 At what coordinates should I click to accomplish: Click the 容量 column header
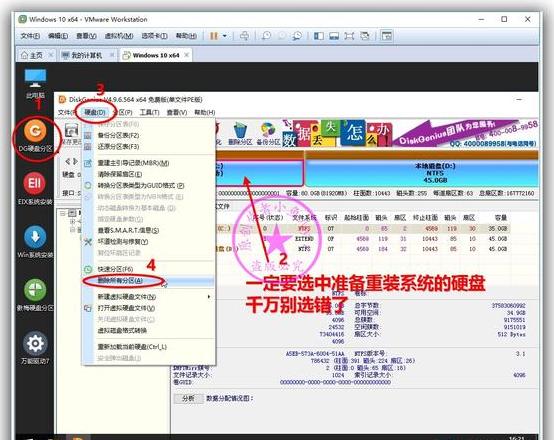[501, 218]
